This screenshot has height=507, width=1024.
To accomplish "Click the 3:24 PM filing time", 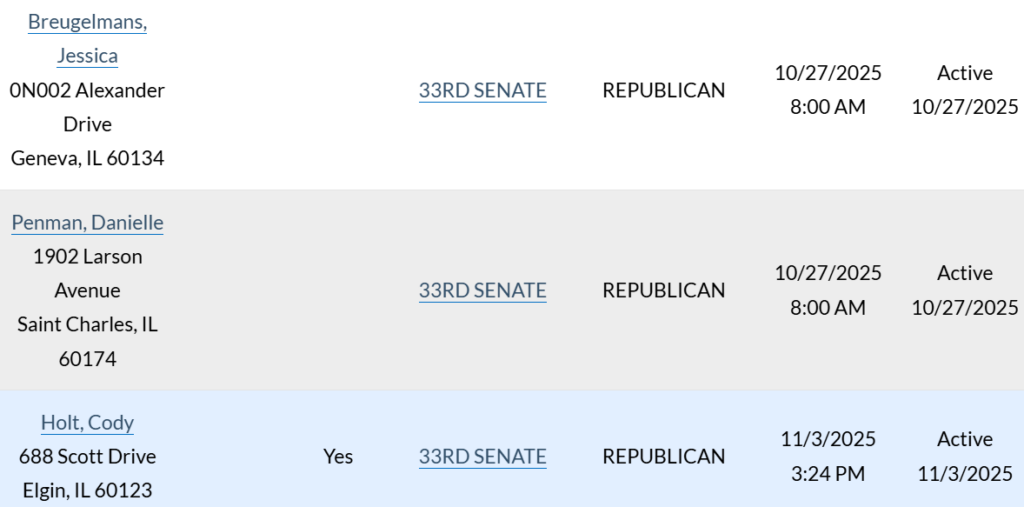I will (x=827, y=473).
